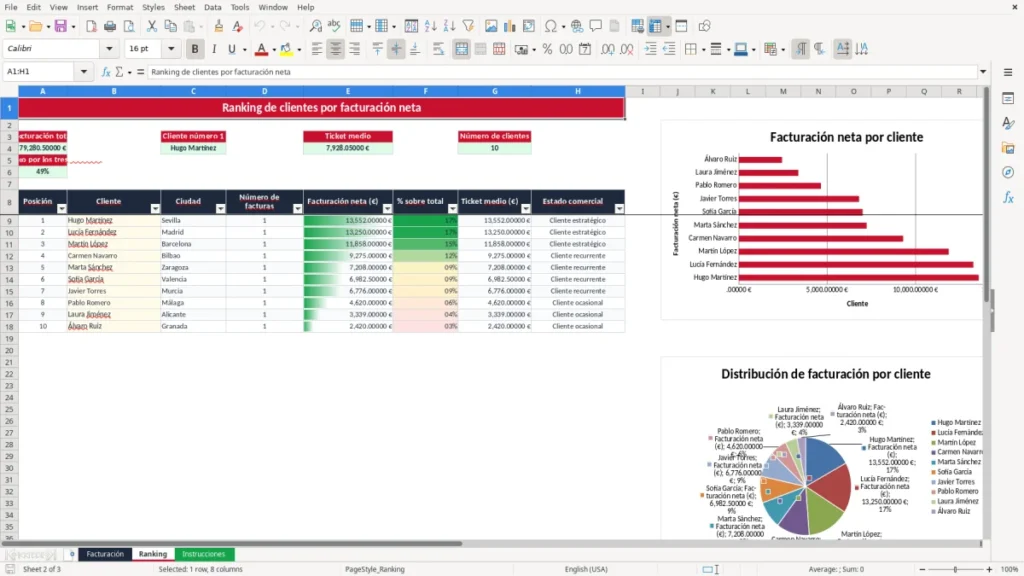The image size is (1024, 576).
Task: Click the Copy icon
Action: [170, 26]
